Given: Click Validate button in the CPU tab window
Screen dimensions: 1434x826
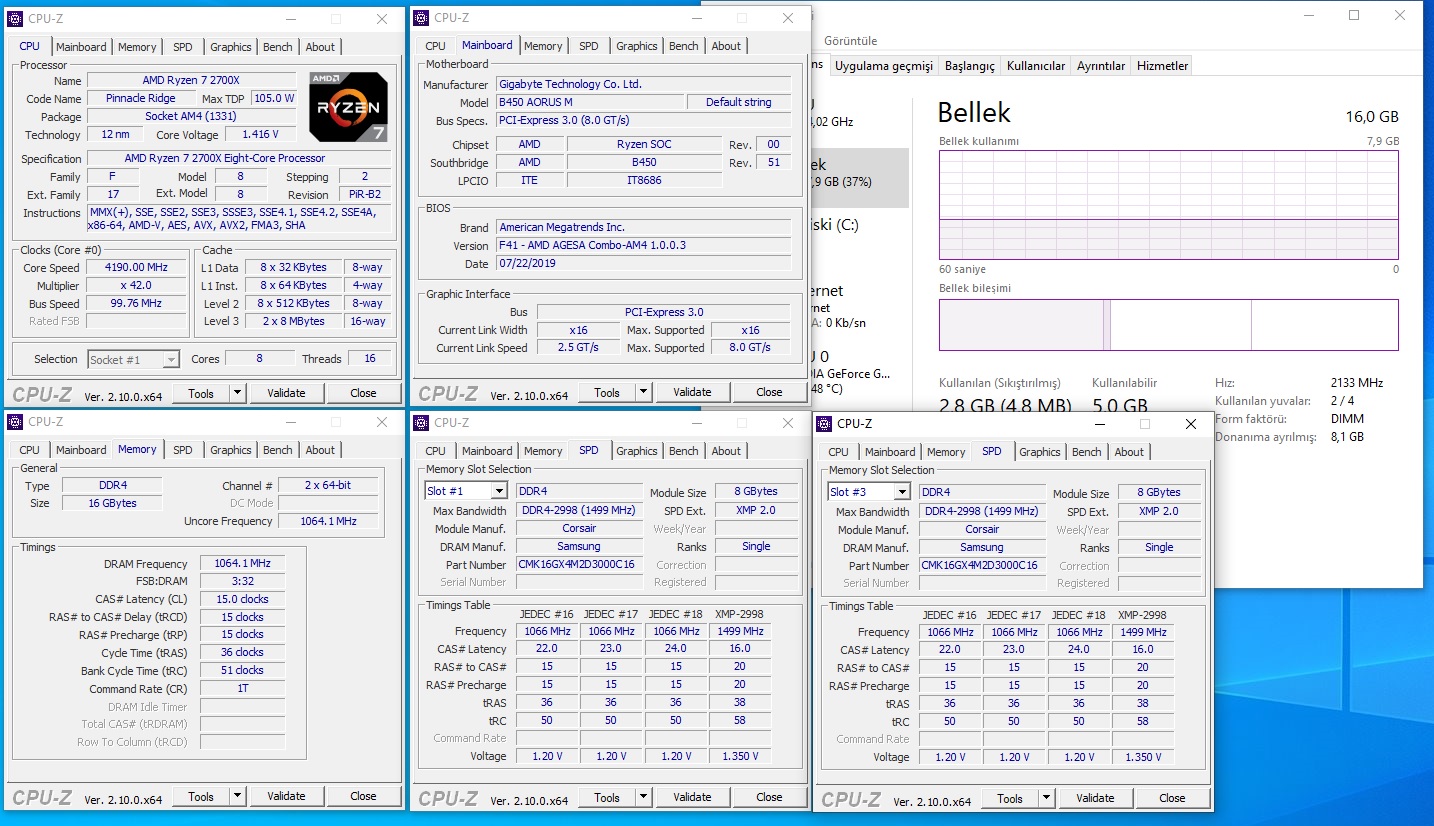Looking at the screenshot, I should click(x=286, y=393).
